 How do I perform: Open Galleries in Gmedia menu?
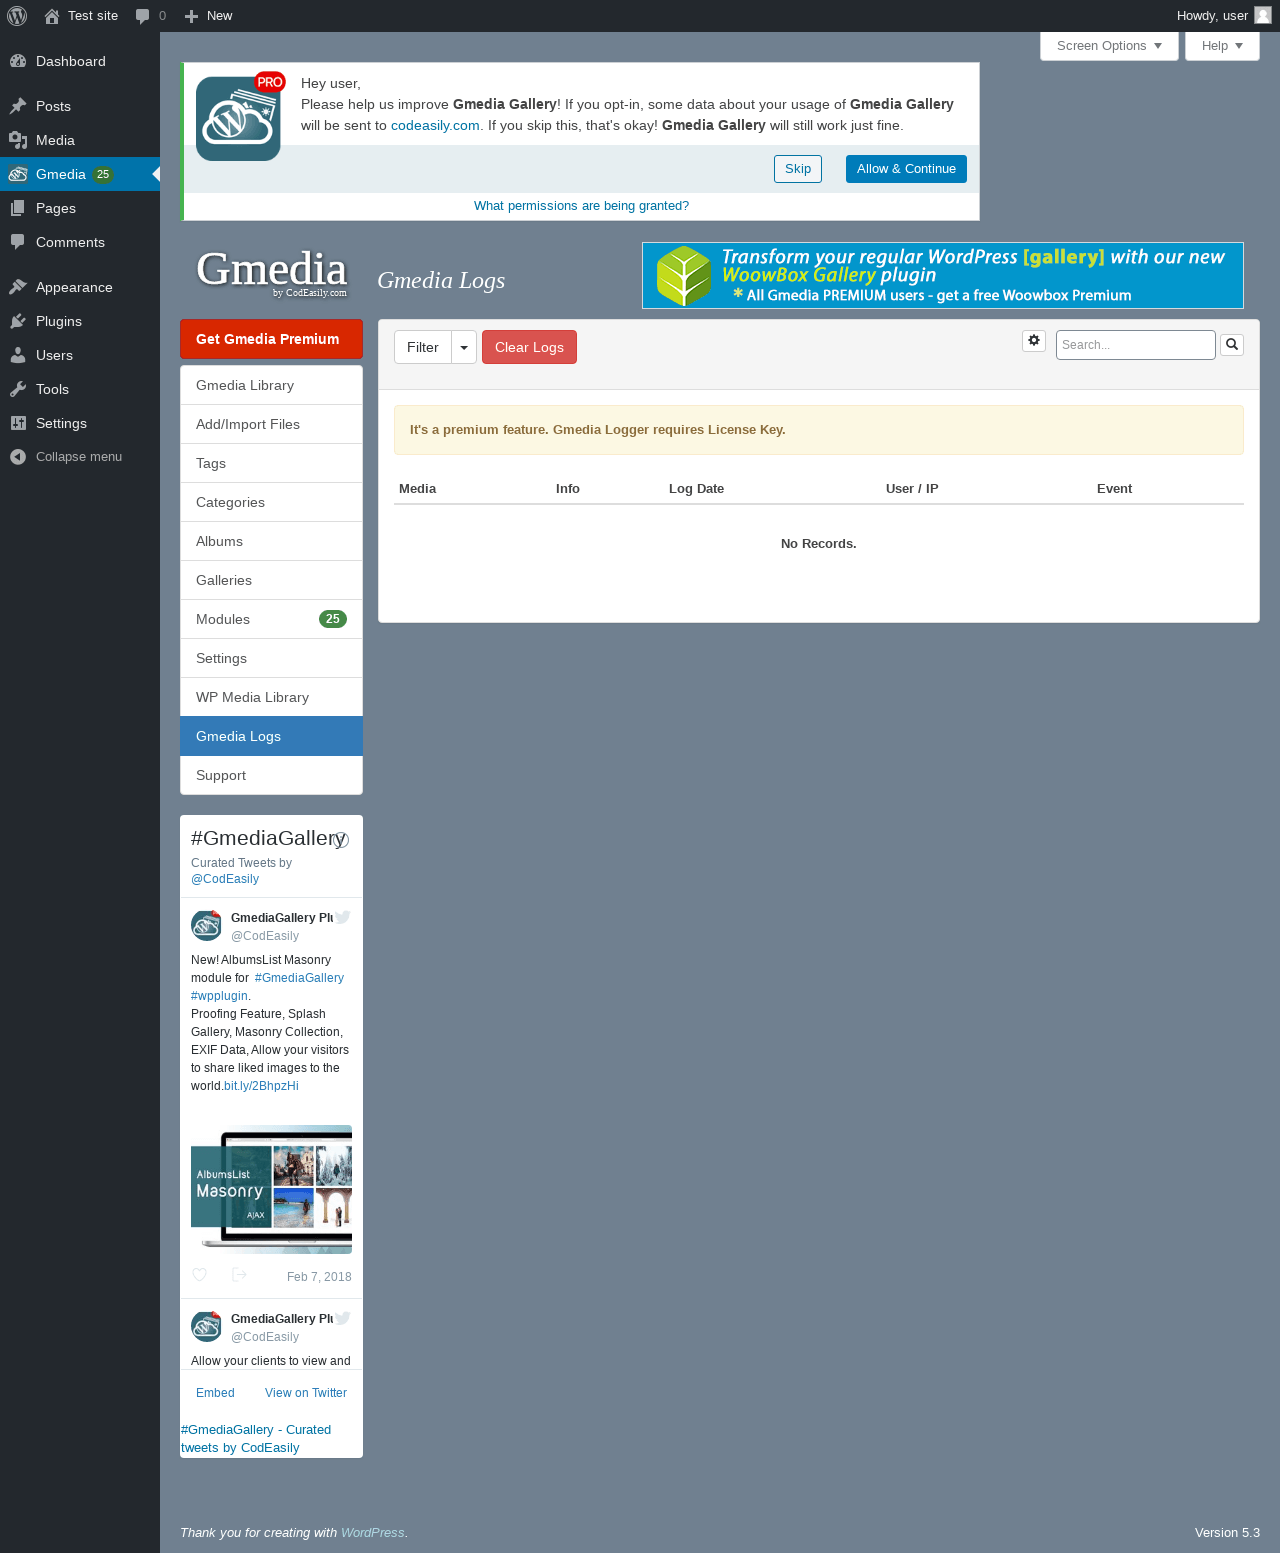coord(271,580)
